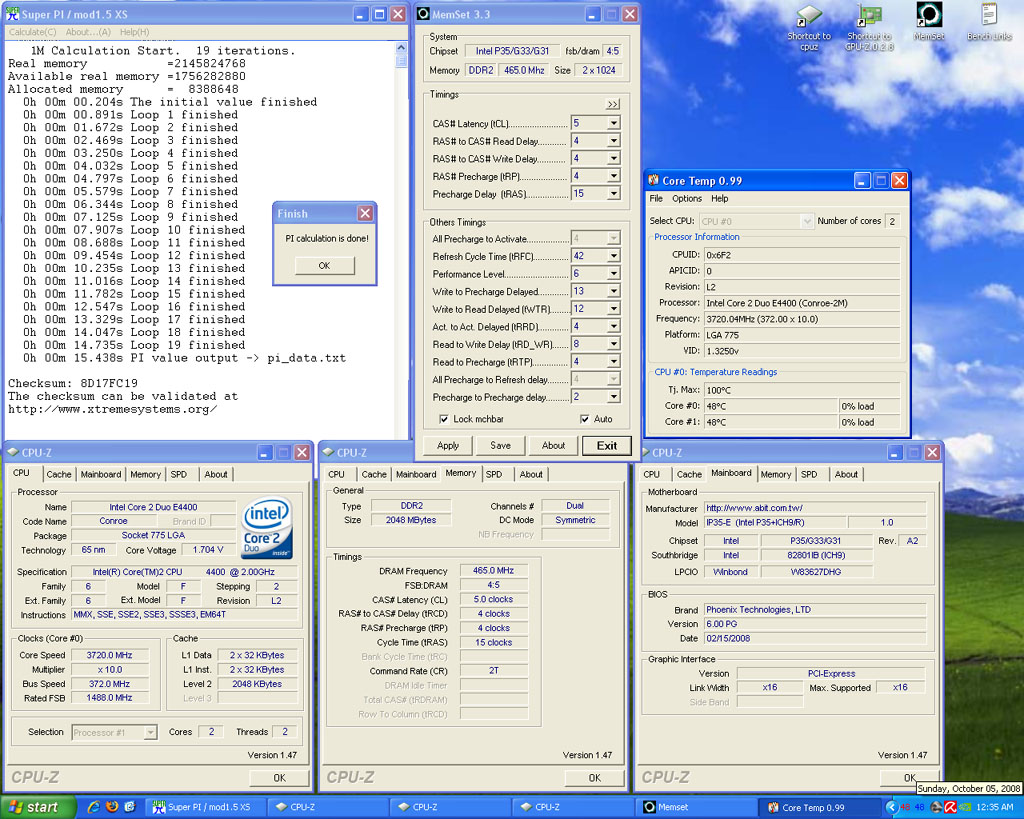Click the Exit button in MemSet
This screenshot has width=1024, height=819.
pyautogui.click(x=607, y=445)
